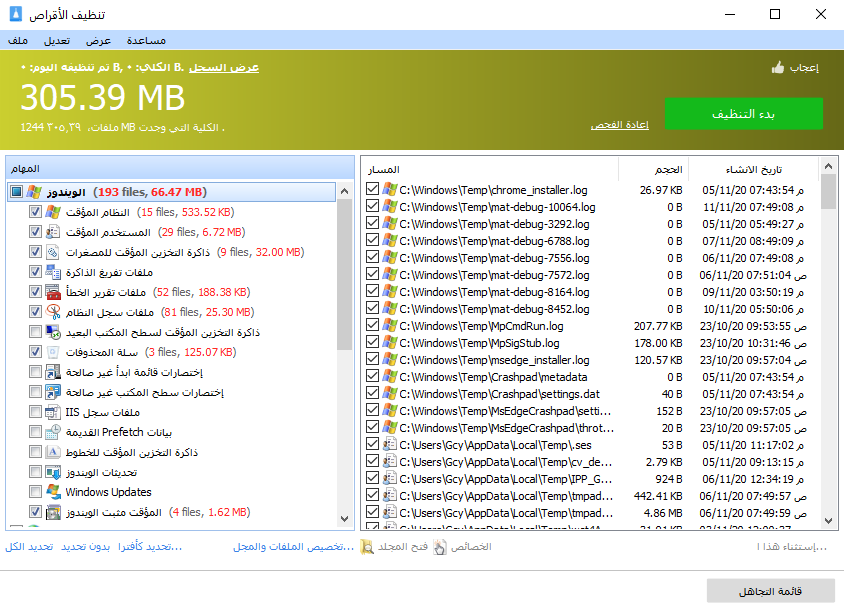Click the memory dump files icon for ملفات تفريغ الذاكرة
The width and height of the screenshot is (844, 611).
(x=53, y=272)
